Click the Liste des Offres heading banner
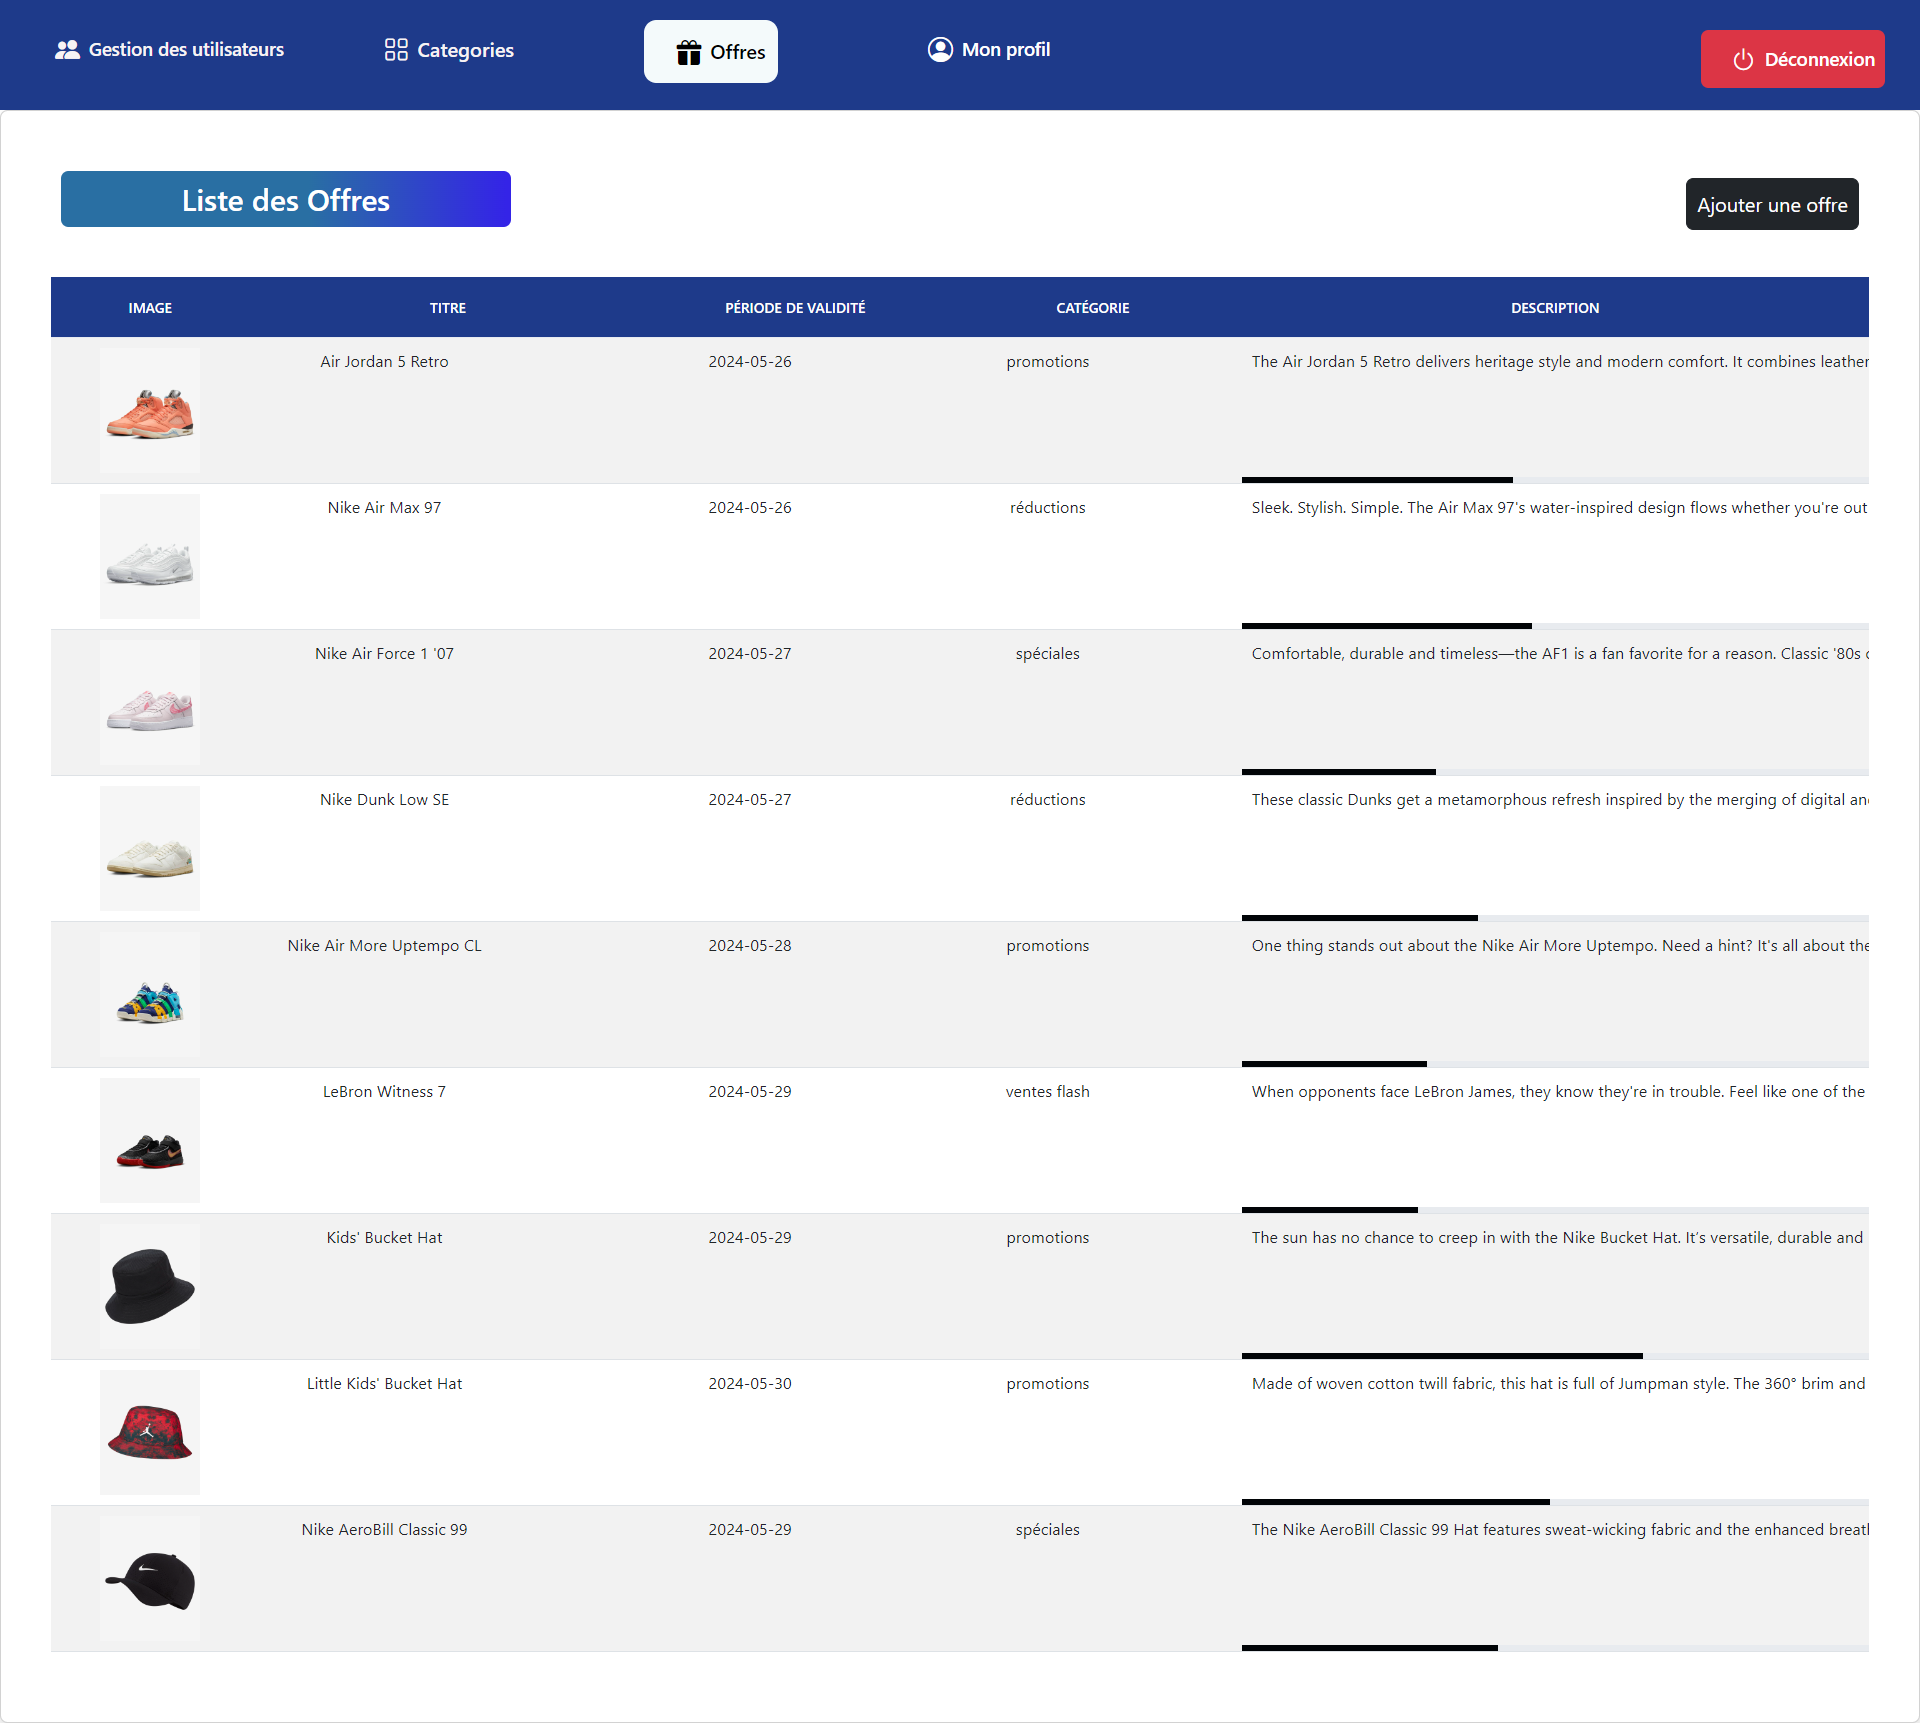The width and height of the screenshot is (1920, 1723). 286,199
